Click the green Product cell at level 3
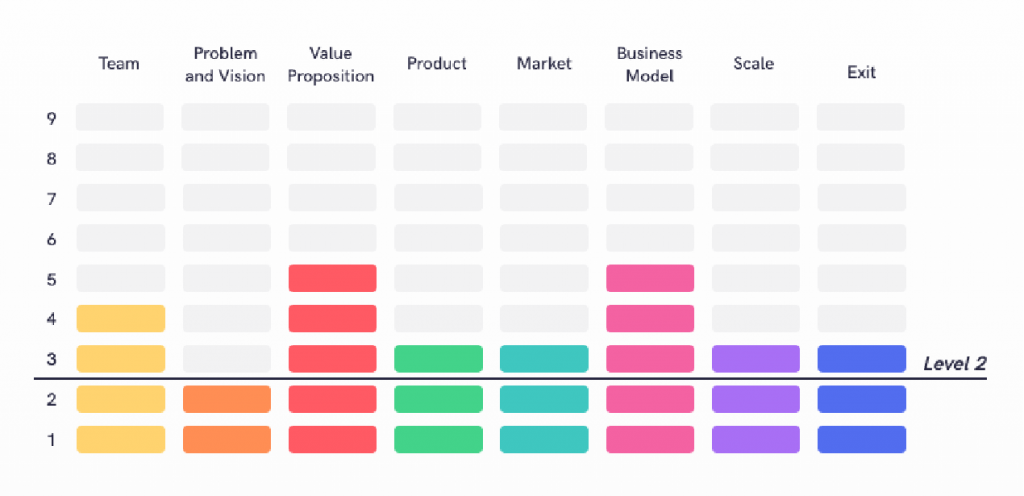This screenshot has width=1024, height=496. click(438, 359)
